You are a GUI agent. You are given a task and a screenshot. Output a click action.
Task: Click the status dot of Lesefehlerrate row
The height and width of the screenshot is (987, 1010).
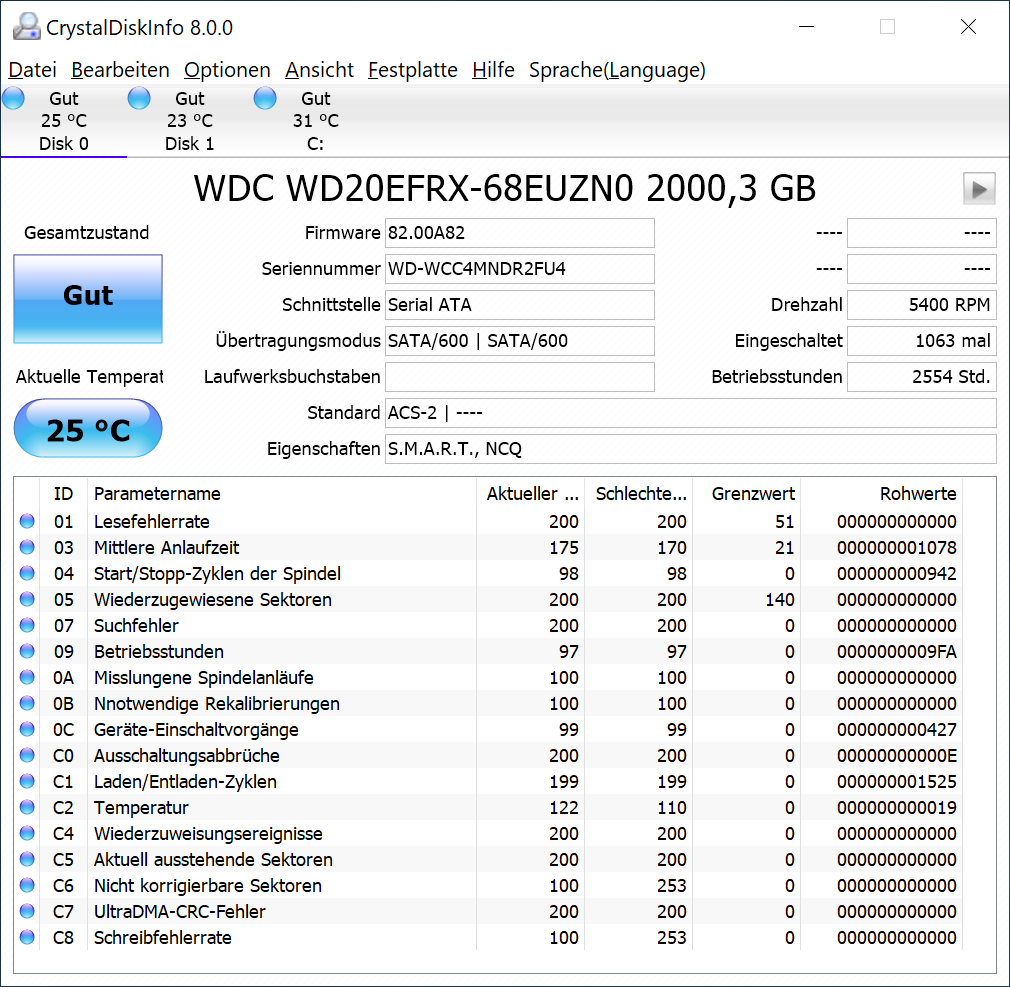(x=27, y=521)
